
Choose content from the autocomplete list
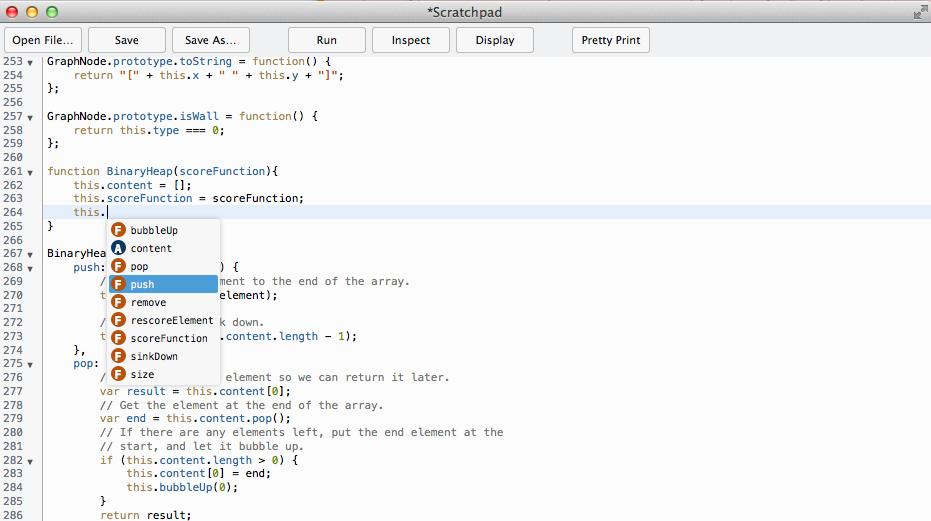pyautogui.click(x=163, y=248)
